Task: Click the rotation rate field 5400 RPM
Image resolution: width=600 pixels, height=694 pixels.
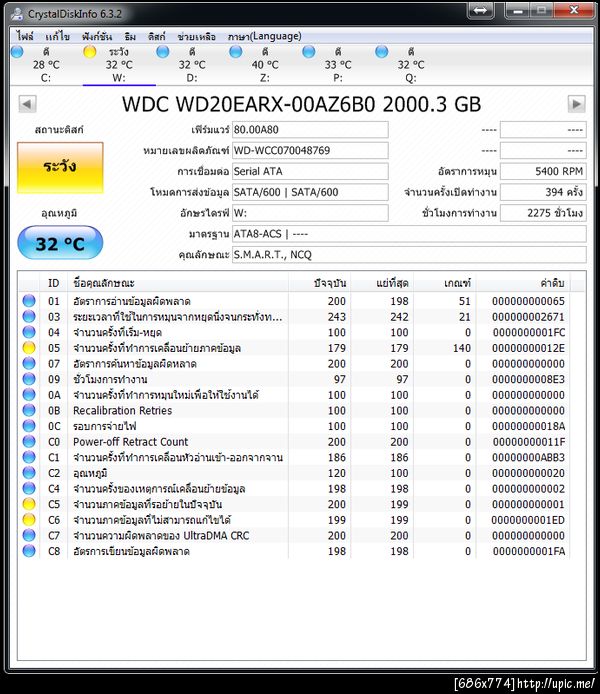Action: [543, 172]
